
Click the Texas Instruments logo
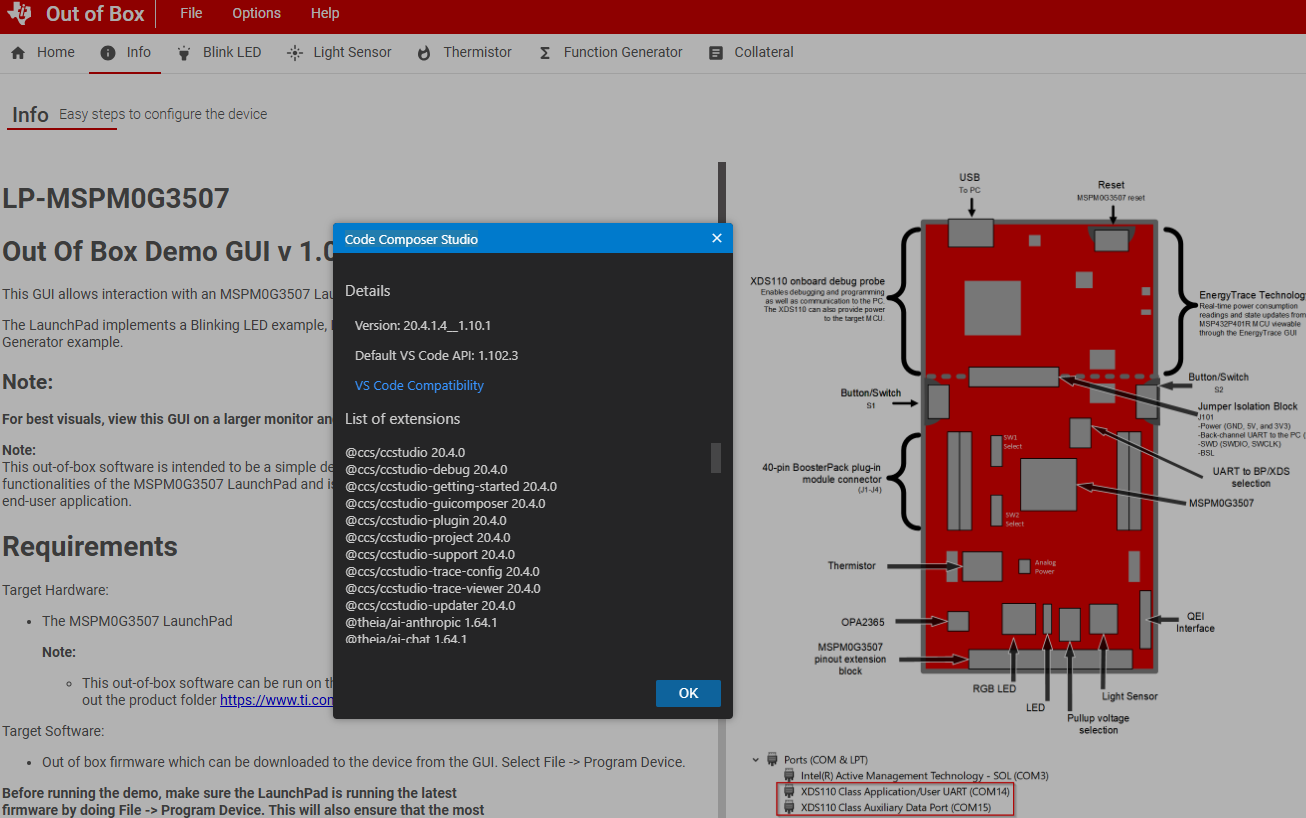click(x=18, y=14)
